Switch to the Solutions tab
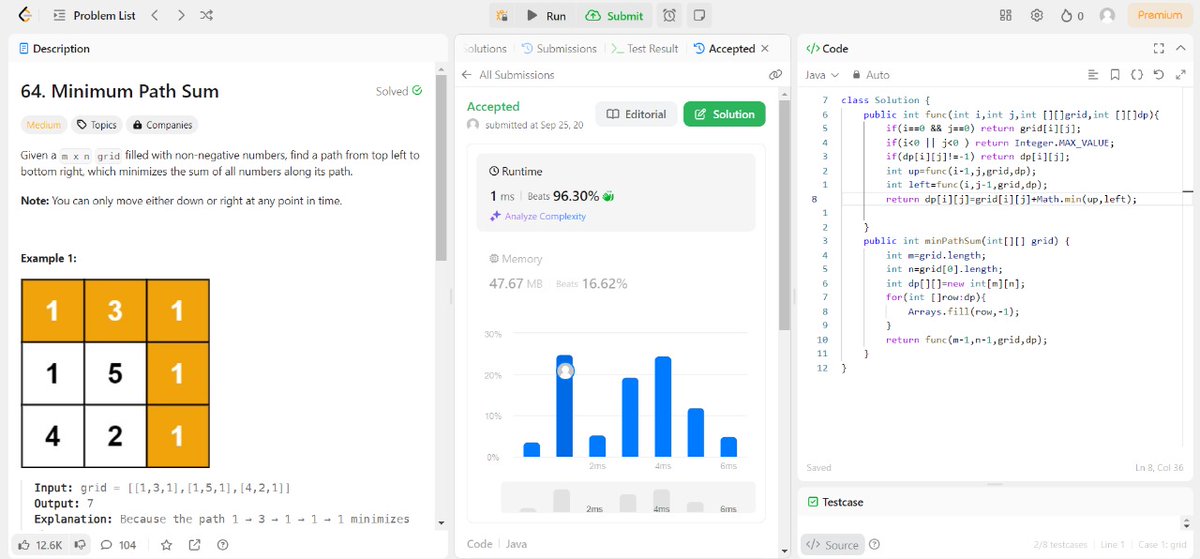This screenshot has height=559, width=1200. [x=486, y=48]
